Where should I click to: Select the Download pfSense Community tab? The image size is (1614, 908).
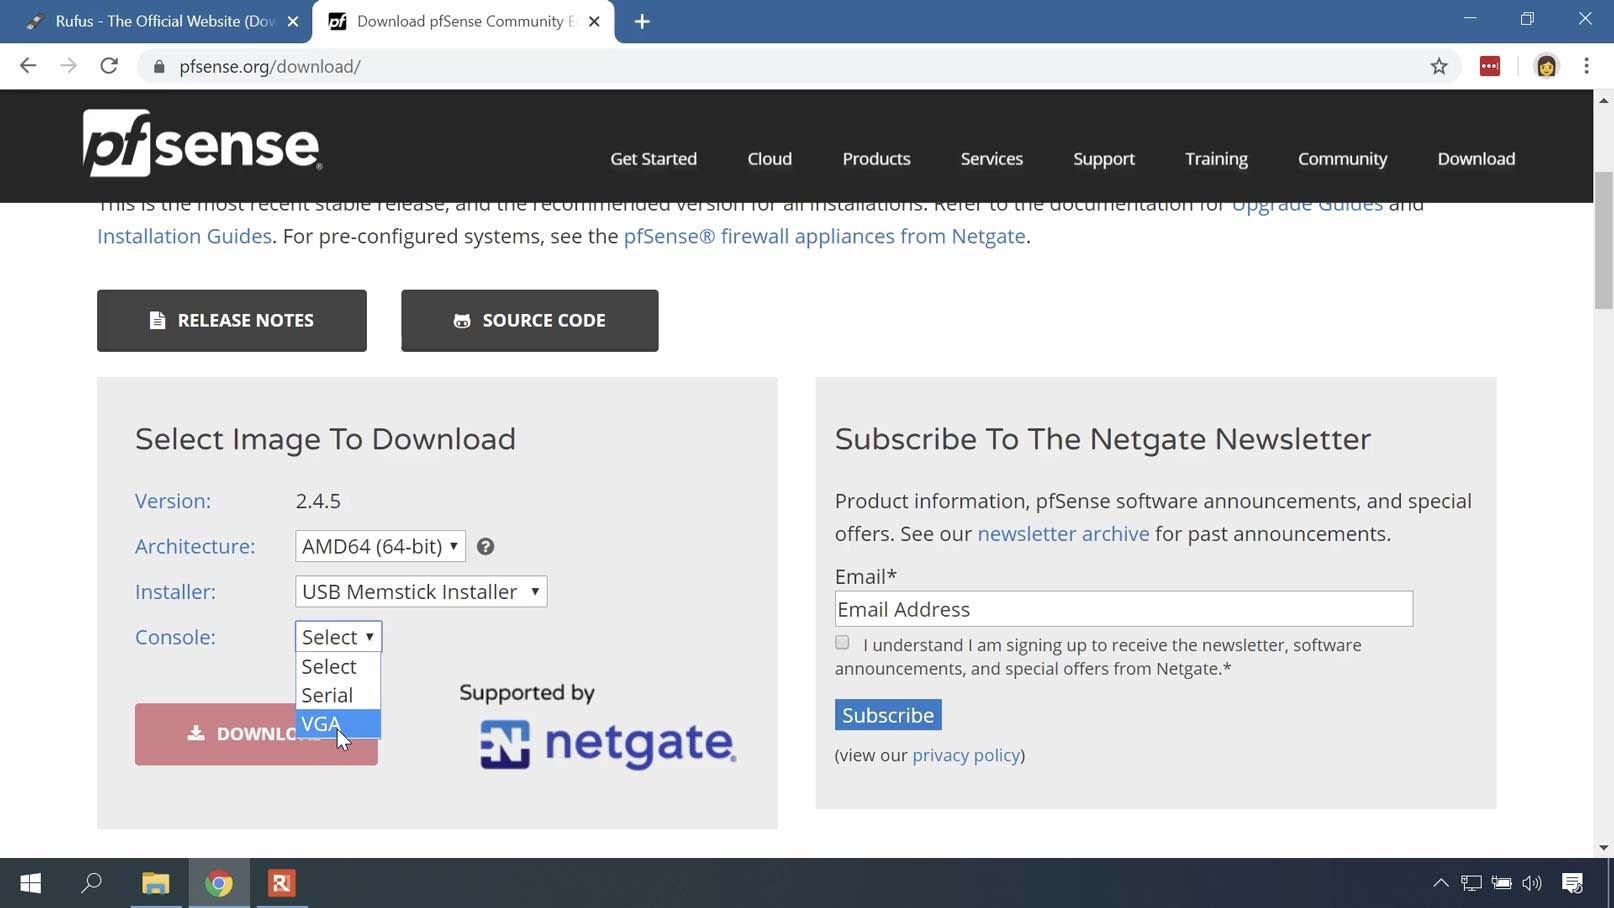pos(464,21)
